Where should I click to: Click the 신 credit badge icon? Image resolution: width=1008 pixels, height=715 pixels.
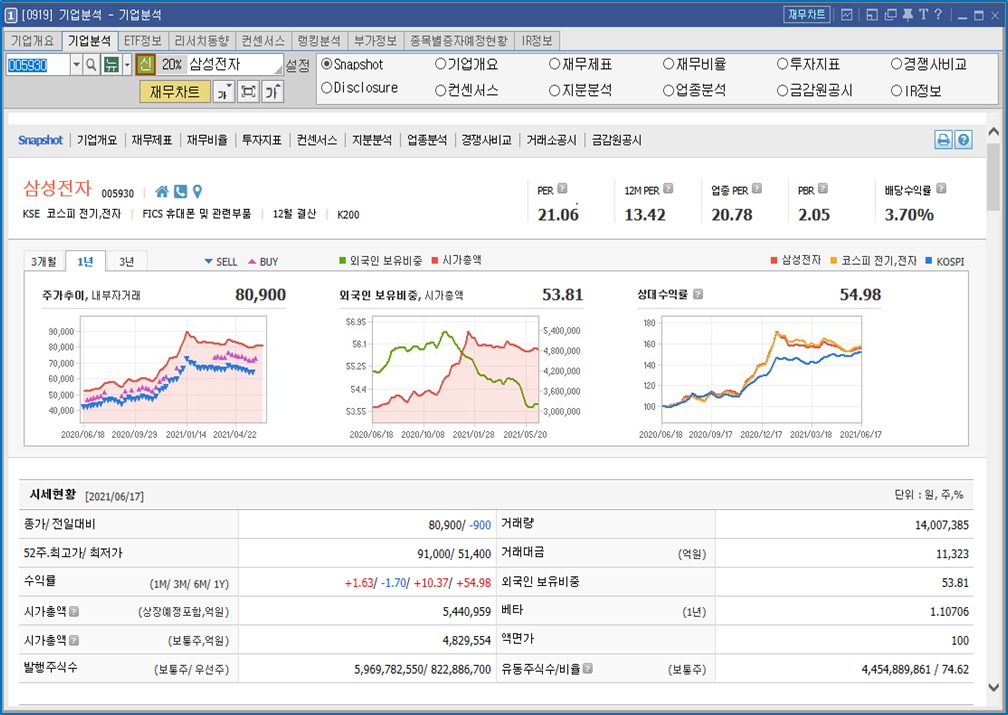point(146,64)
